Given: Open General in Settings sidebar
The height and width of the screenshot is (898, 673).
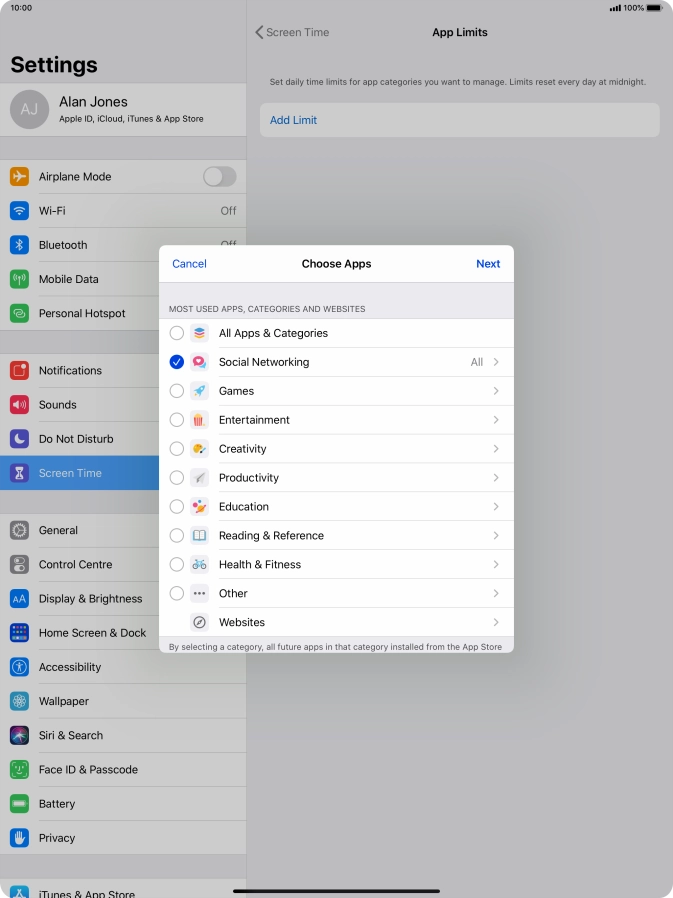Looking at the screenshot, I should pos(58,530).
